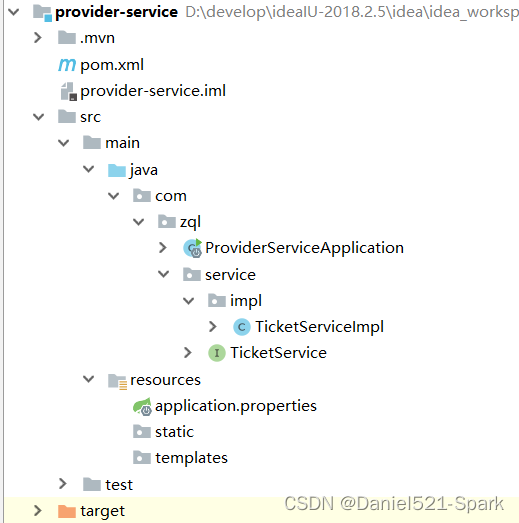This screenshot has height=523, width=519.
Task: Select the provider-service.iml file name
Action: [153, 91]
